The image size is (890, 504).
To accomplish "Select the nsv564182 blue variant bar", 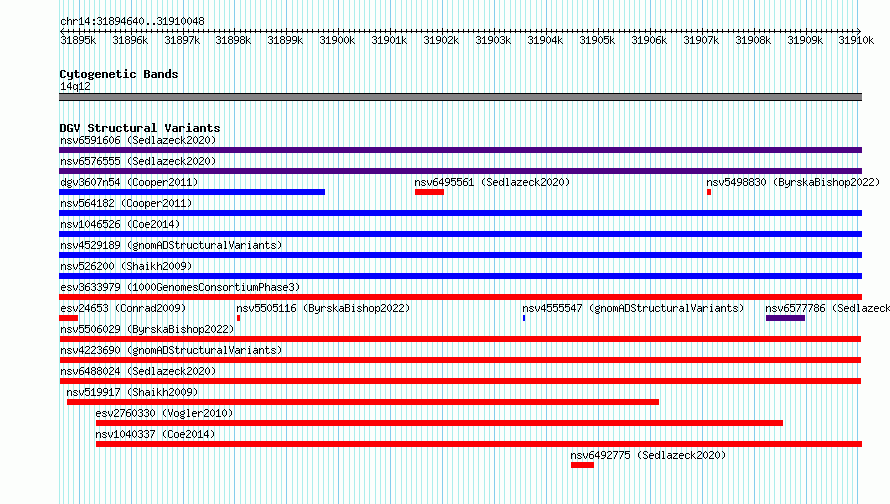I will tap(460, 213).
